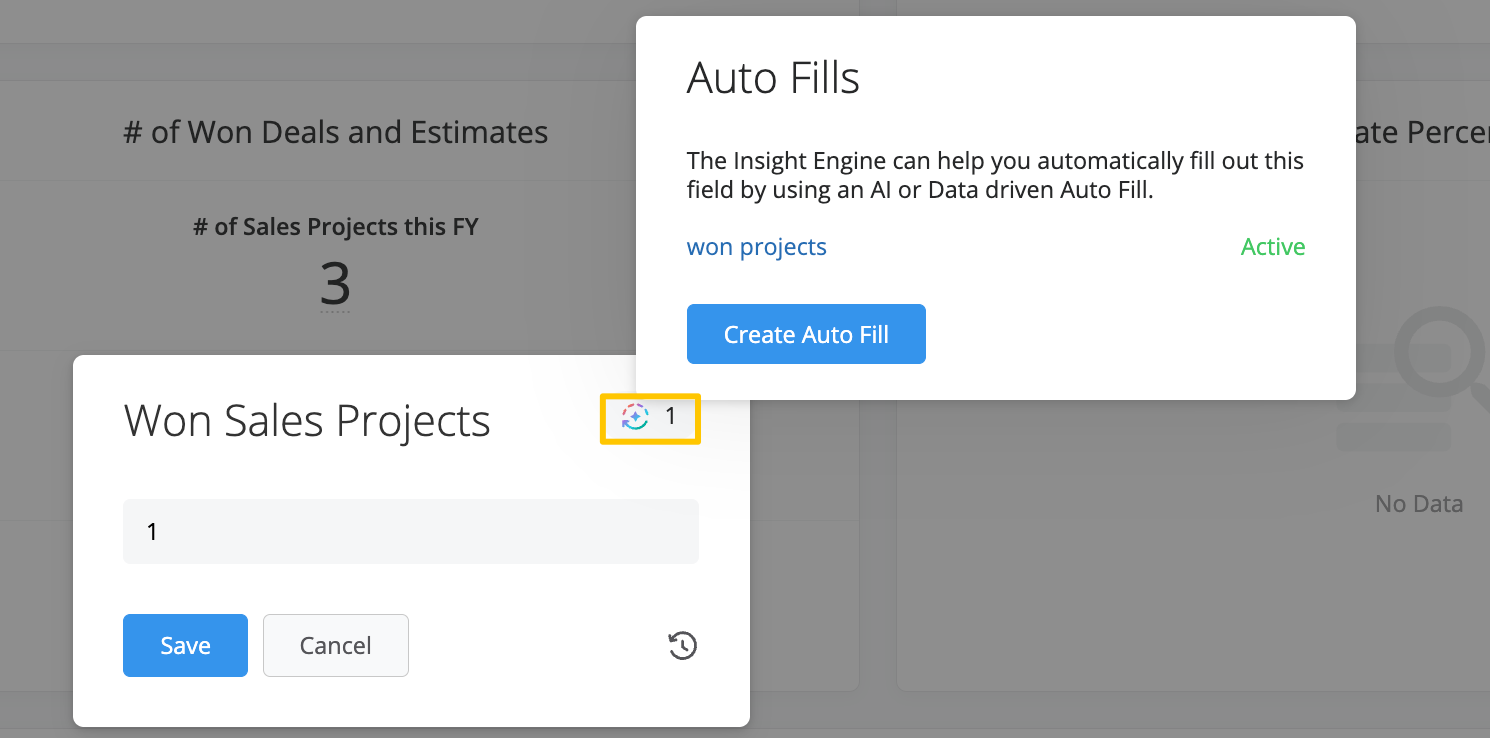This screenshot has width=1490, height=738.
Task: Focus the Won Sales Projects value field
Action: coord(410,532)
